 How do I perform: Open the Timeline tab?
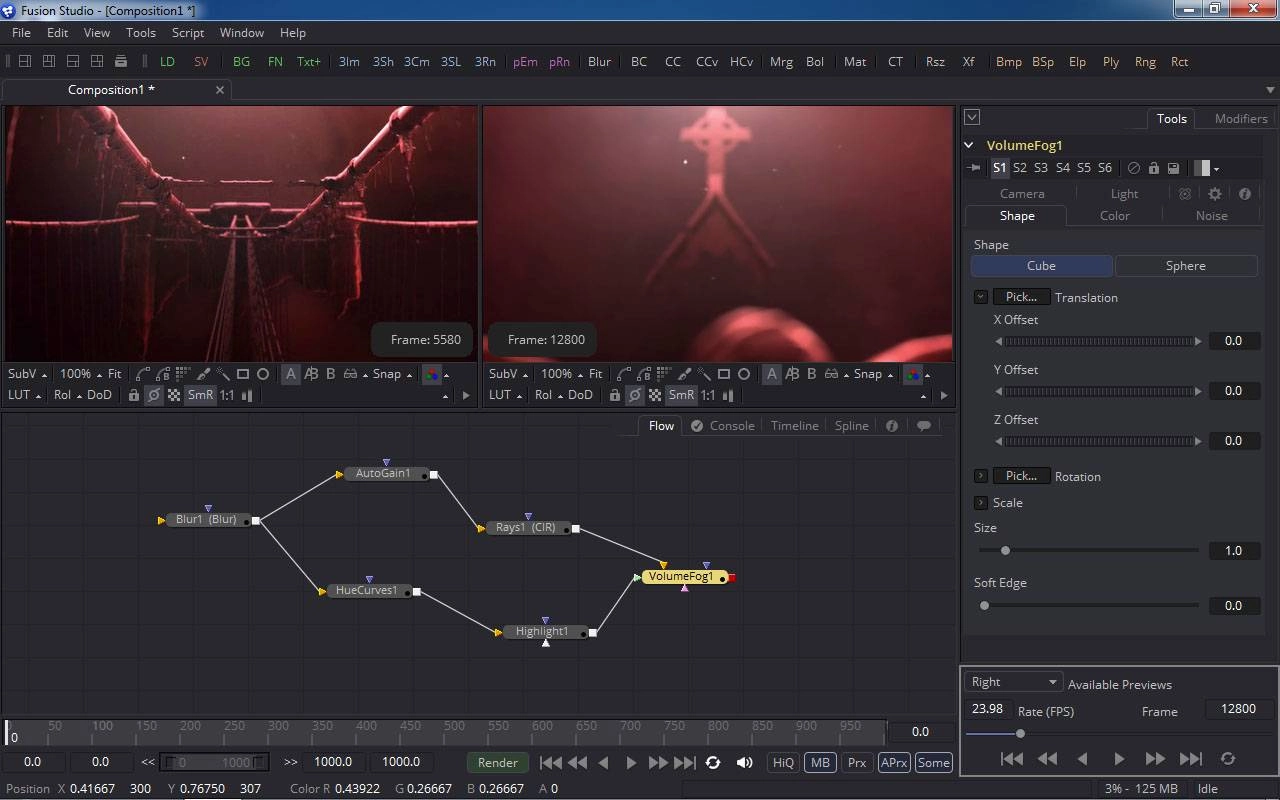point(795,425)
